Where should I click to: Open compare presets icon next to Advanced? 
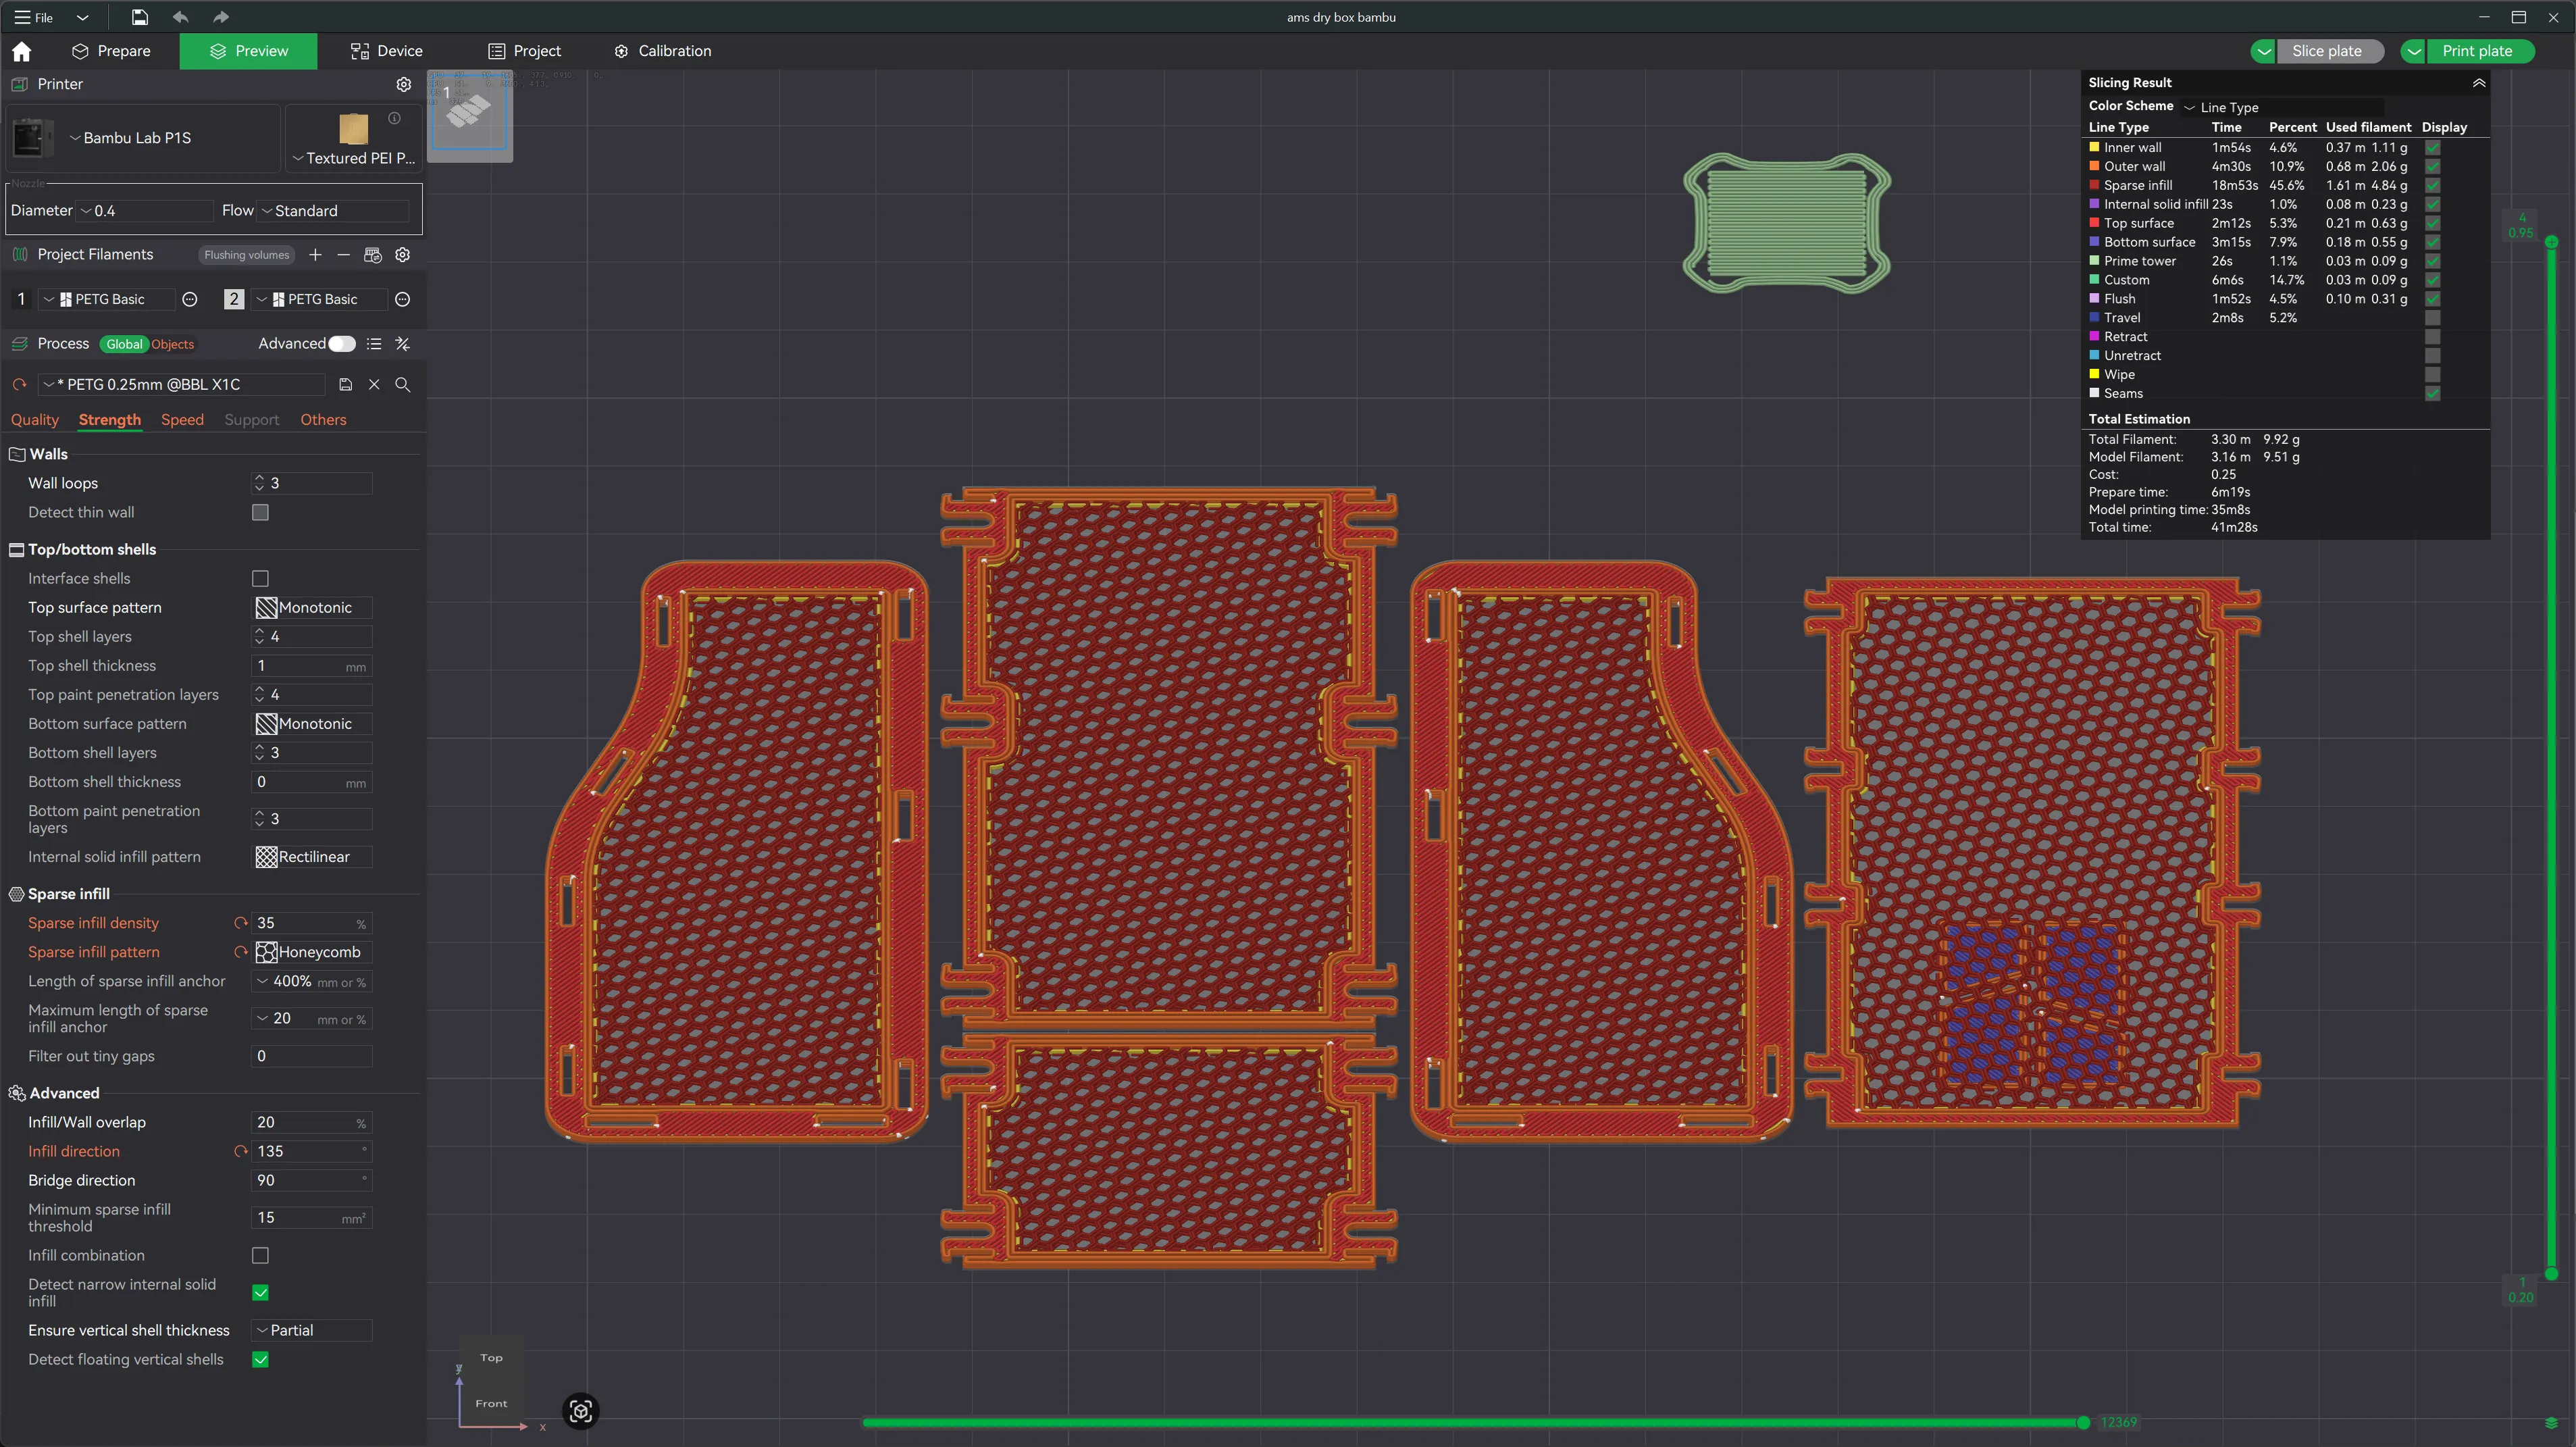(x=402, y=344)
